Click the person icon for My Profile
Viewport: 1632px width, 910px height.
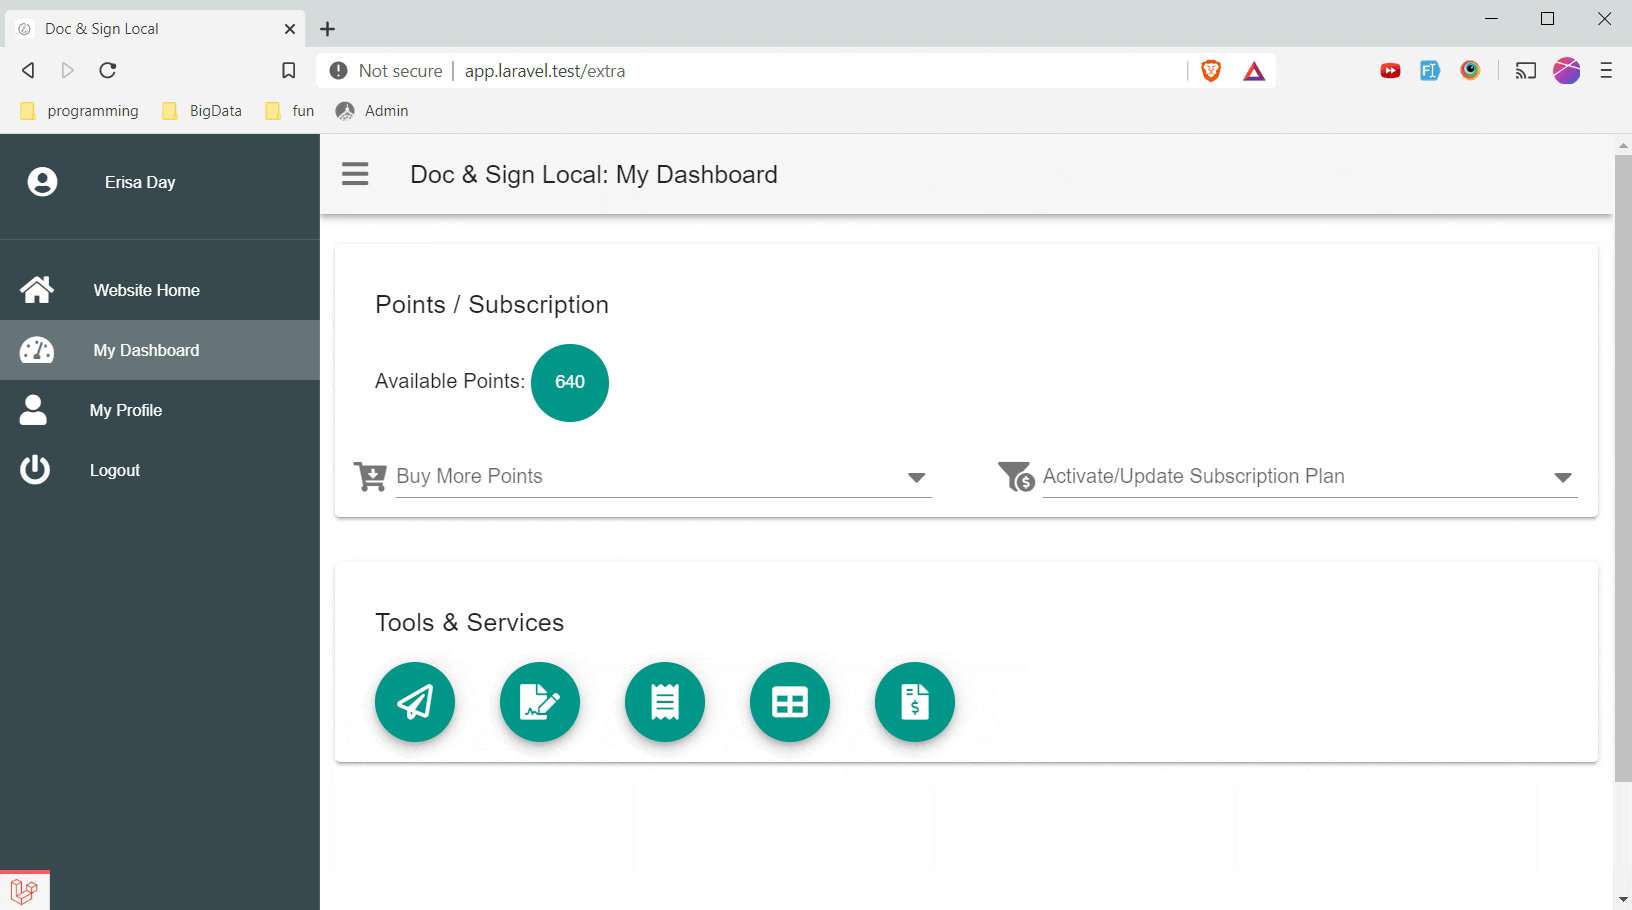[x=33, y=410]
